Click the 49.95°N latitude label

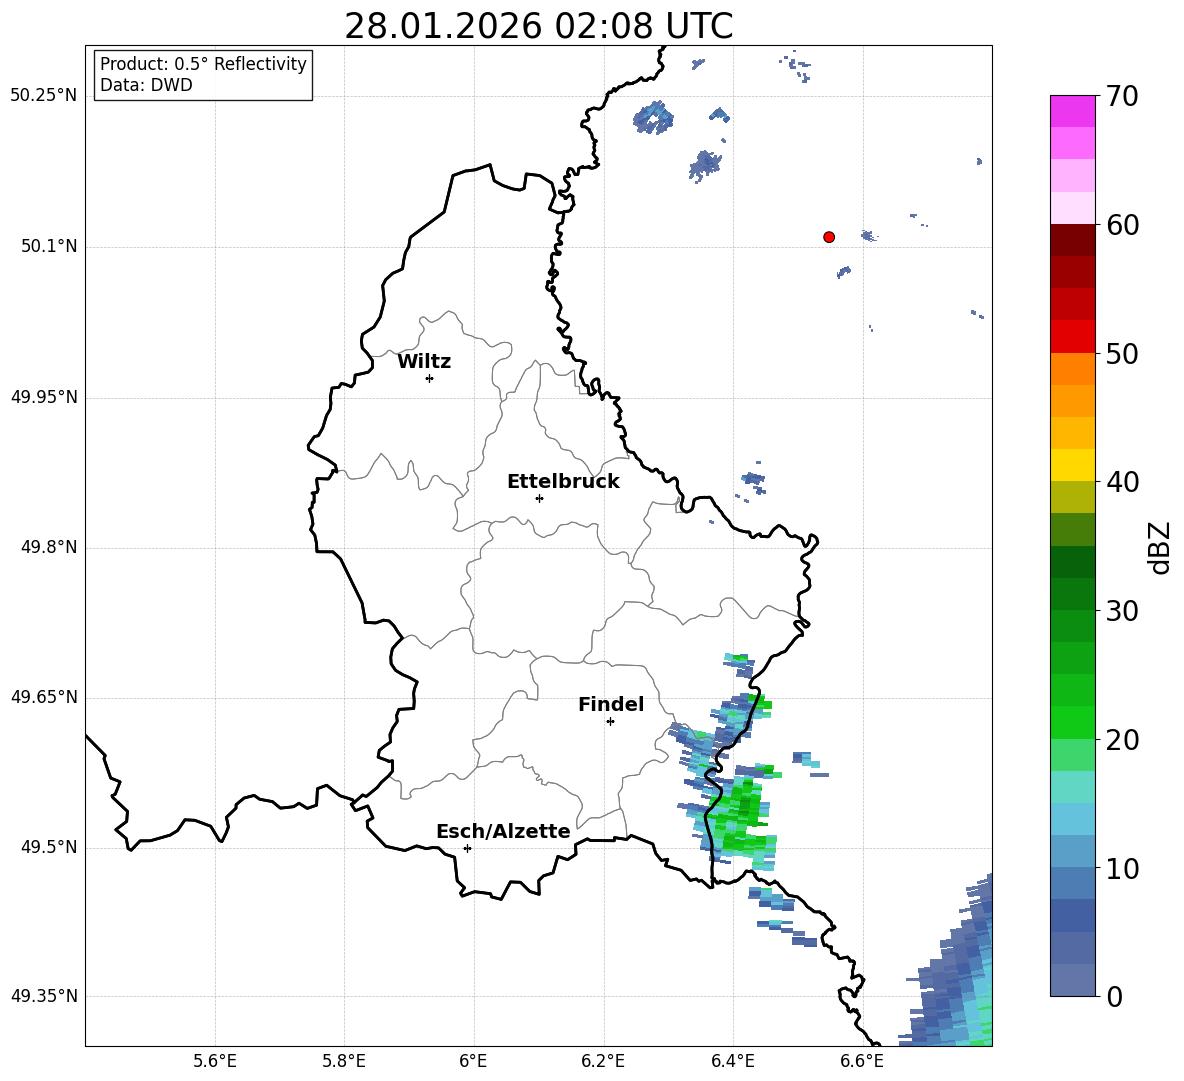[44, 397]
